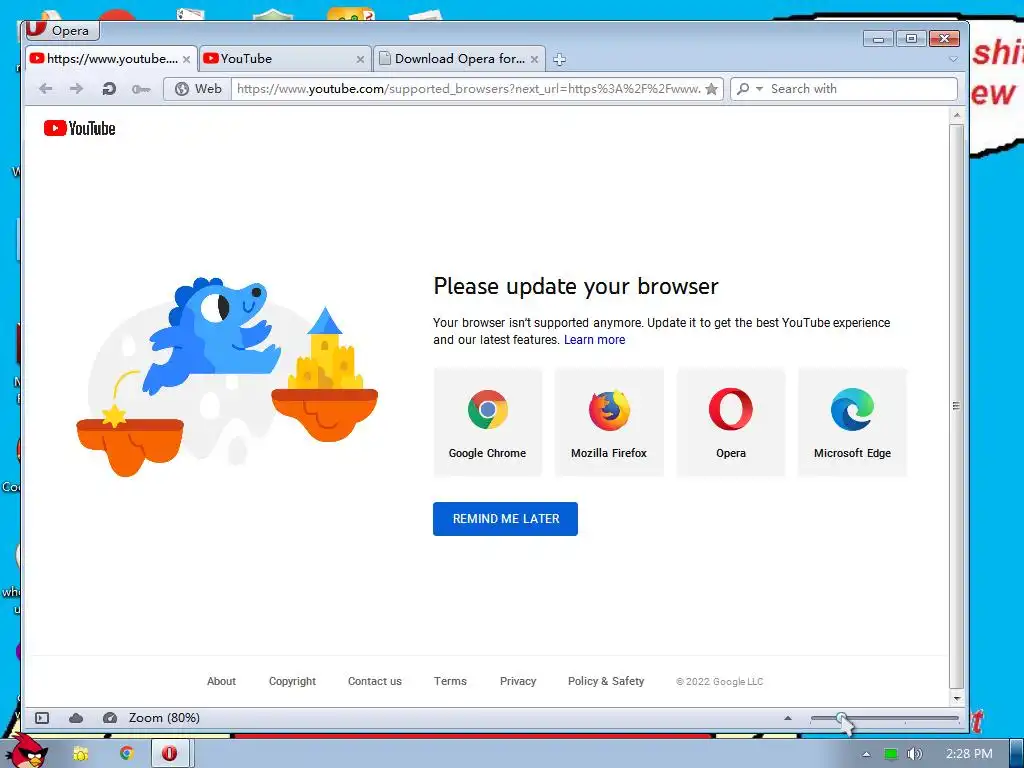Viewport: 1024px width, 768px height.
Task: Focus the address bar URL field
Action: (468, 89)
